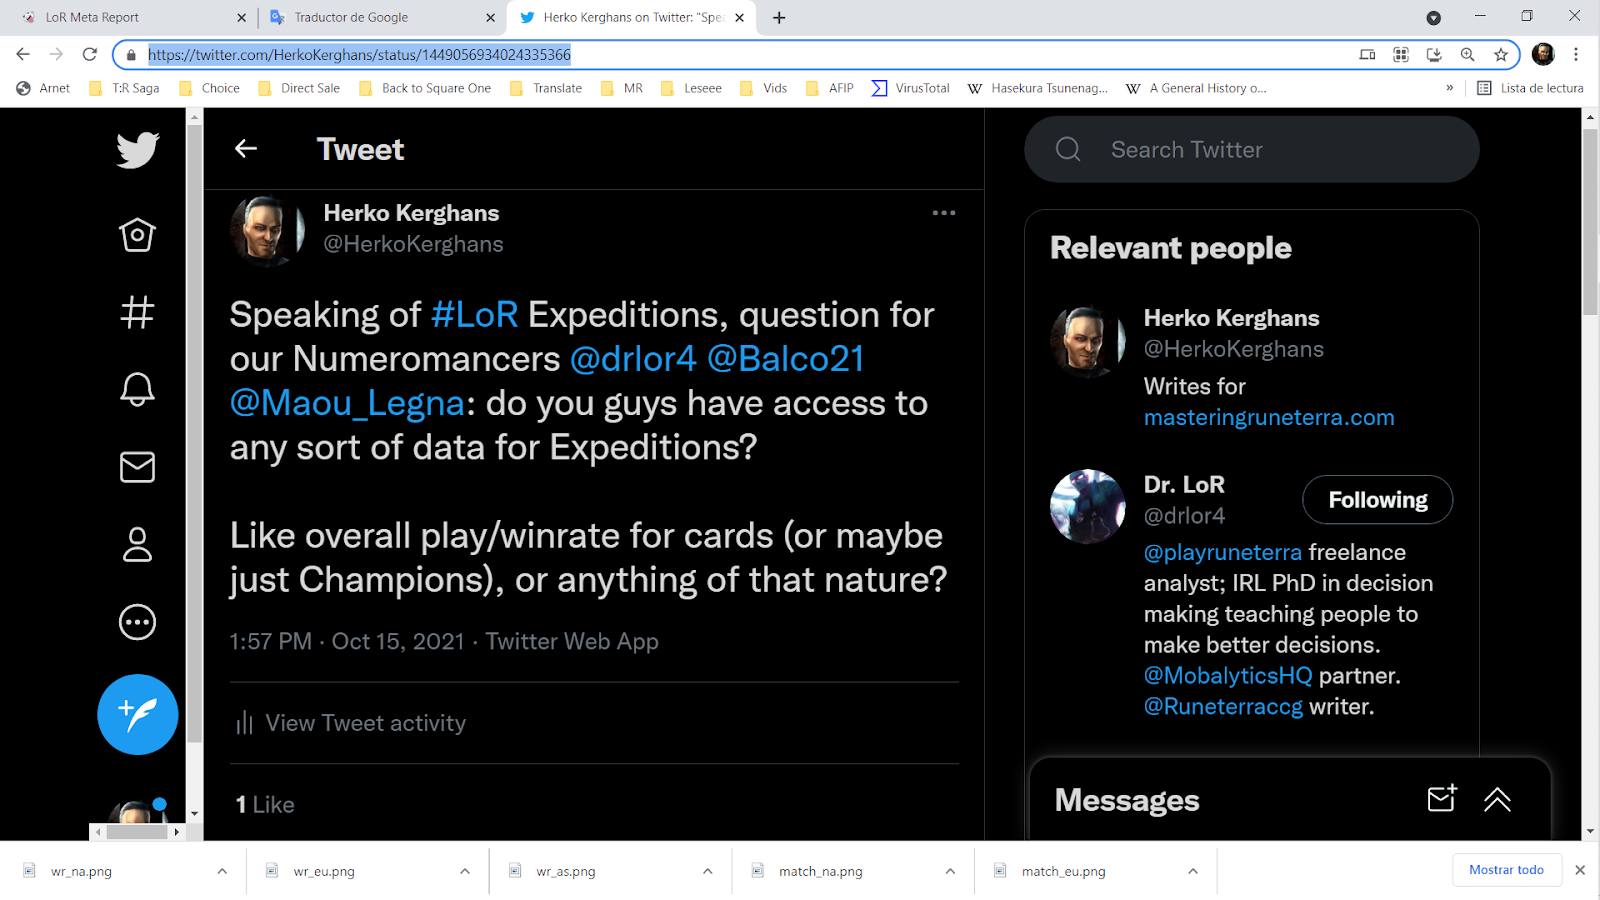Open Chrome profile avatar
Viewport: 1600px width, 900px height.
pyautogui.click(x=1543, y=54)
